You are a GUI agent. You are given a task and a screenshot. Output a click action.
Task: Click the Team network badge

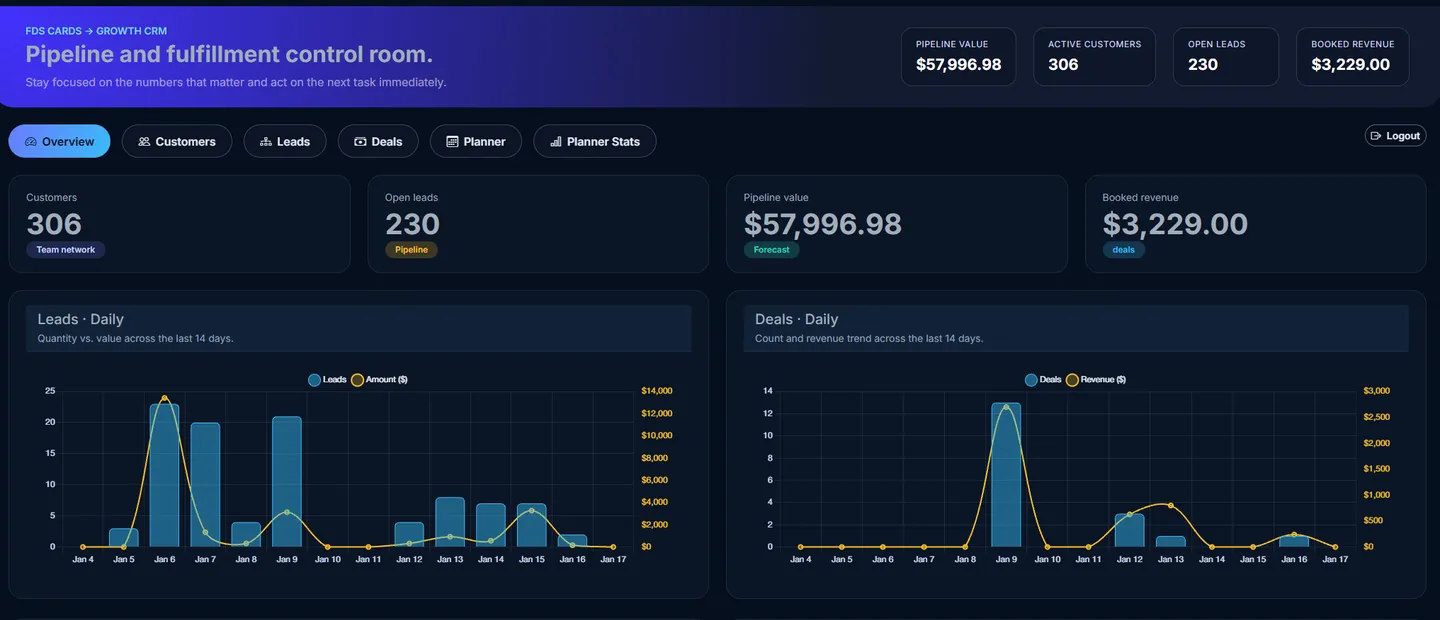tap(66, 250)
